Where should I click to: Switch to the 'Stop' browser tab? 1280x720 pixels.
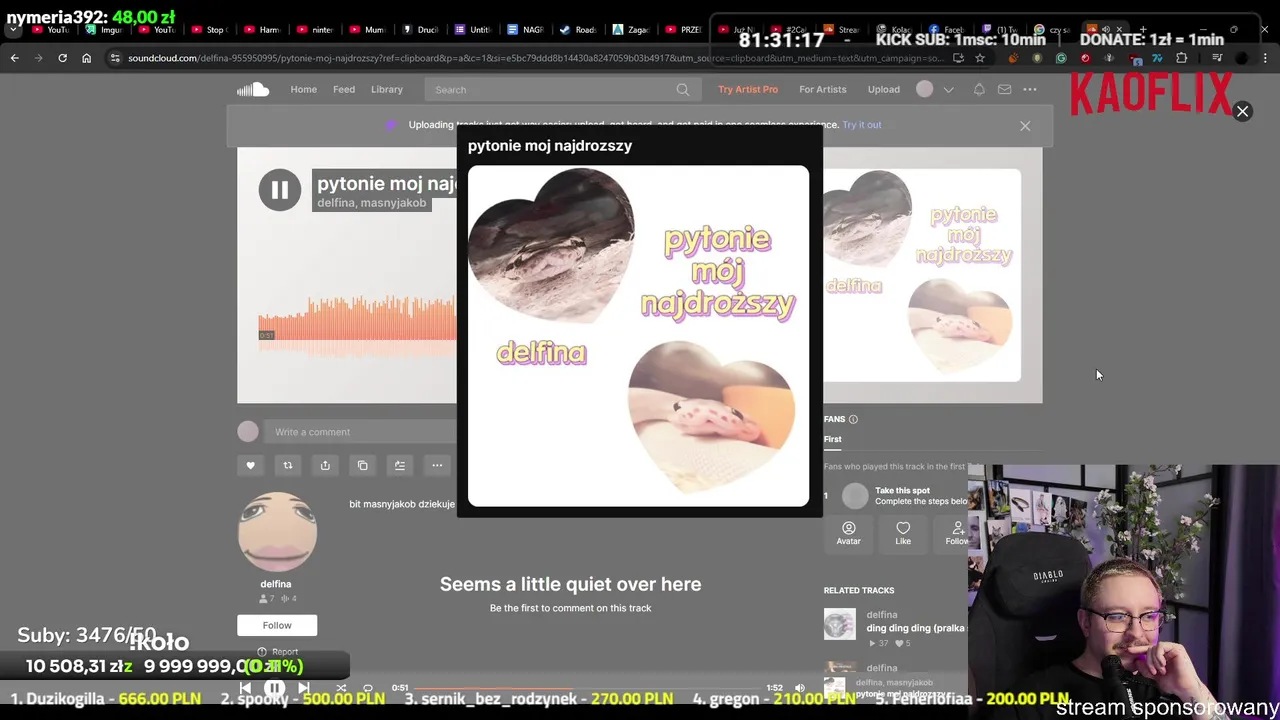point(209,30)
